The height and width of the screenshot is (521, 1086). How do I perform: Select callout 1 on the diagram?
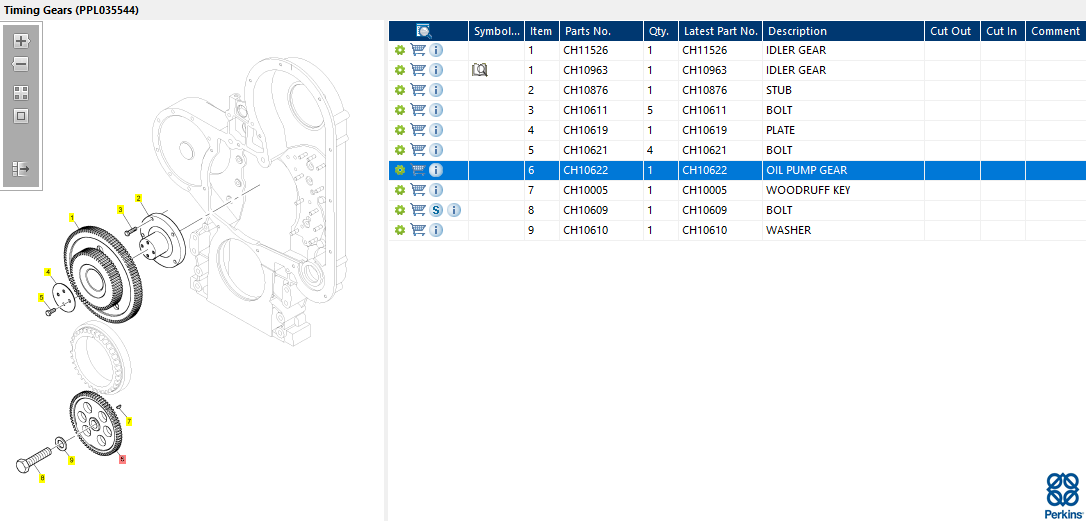(x=72, y=218)
